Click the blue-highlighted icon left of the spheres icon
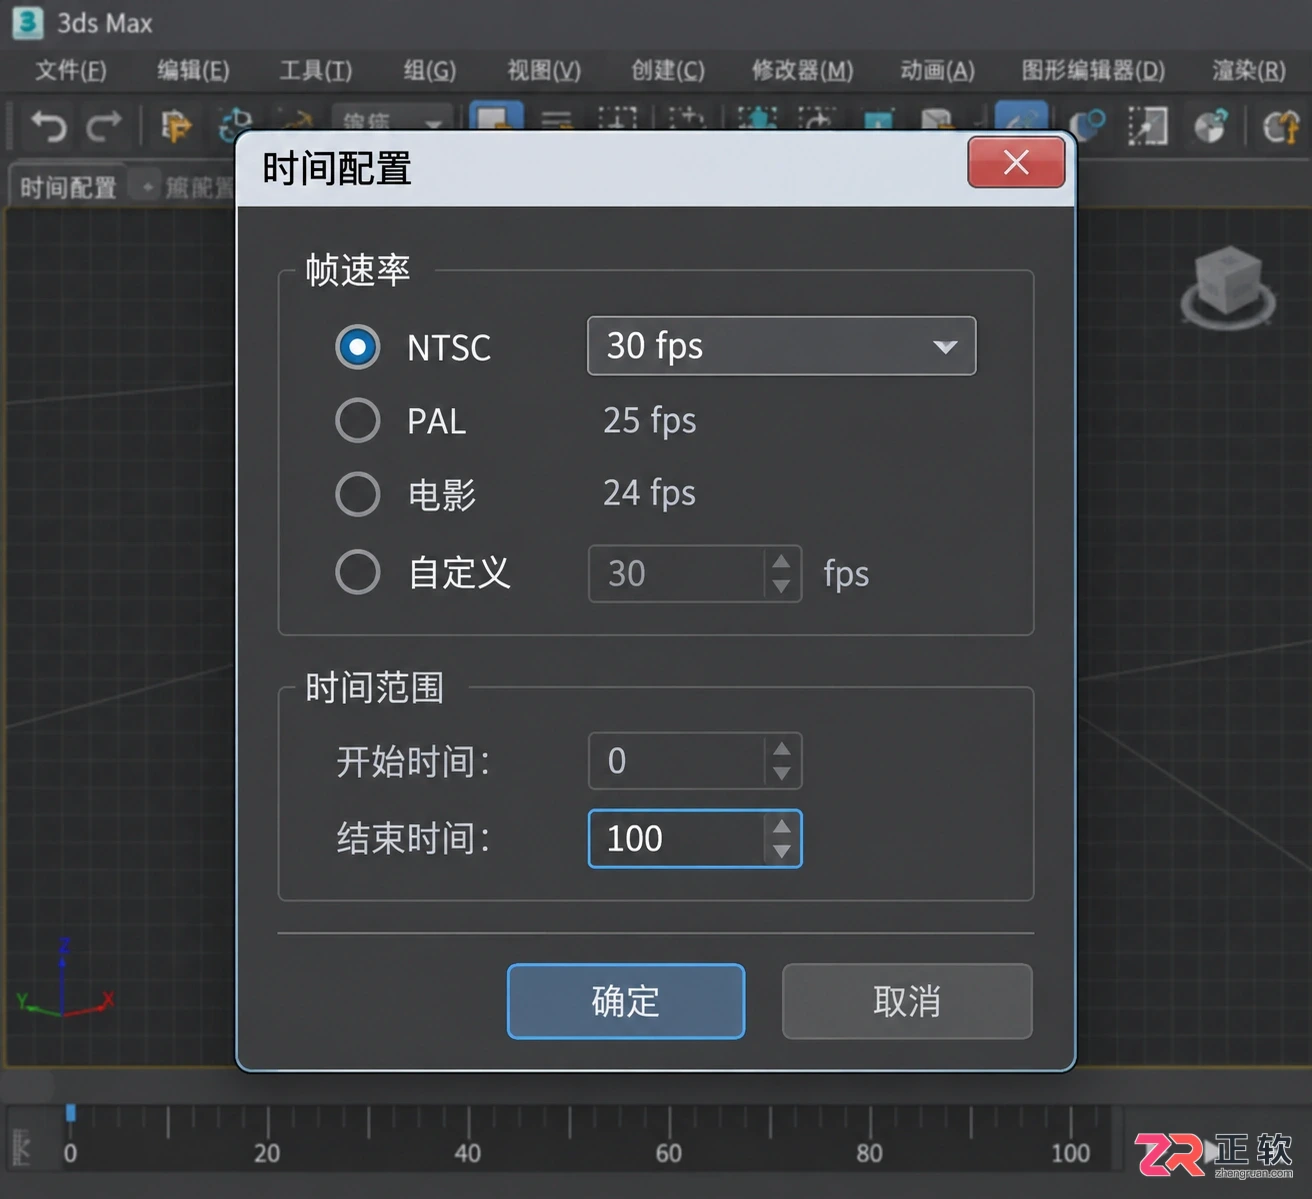Image resolution: width=1312 pixels, height=1199 pixels. [x=1021, y=117]
